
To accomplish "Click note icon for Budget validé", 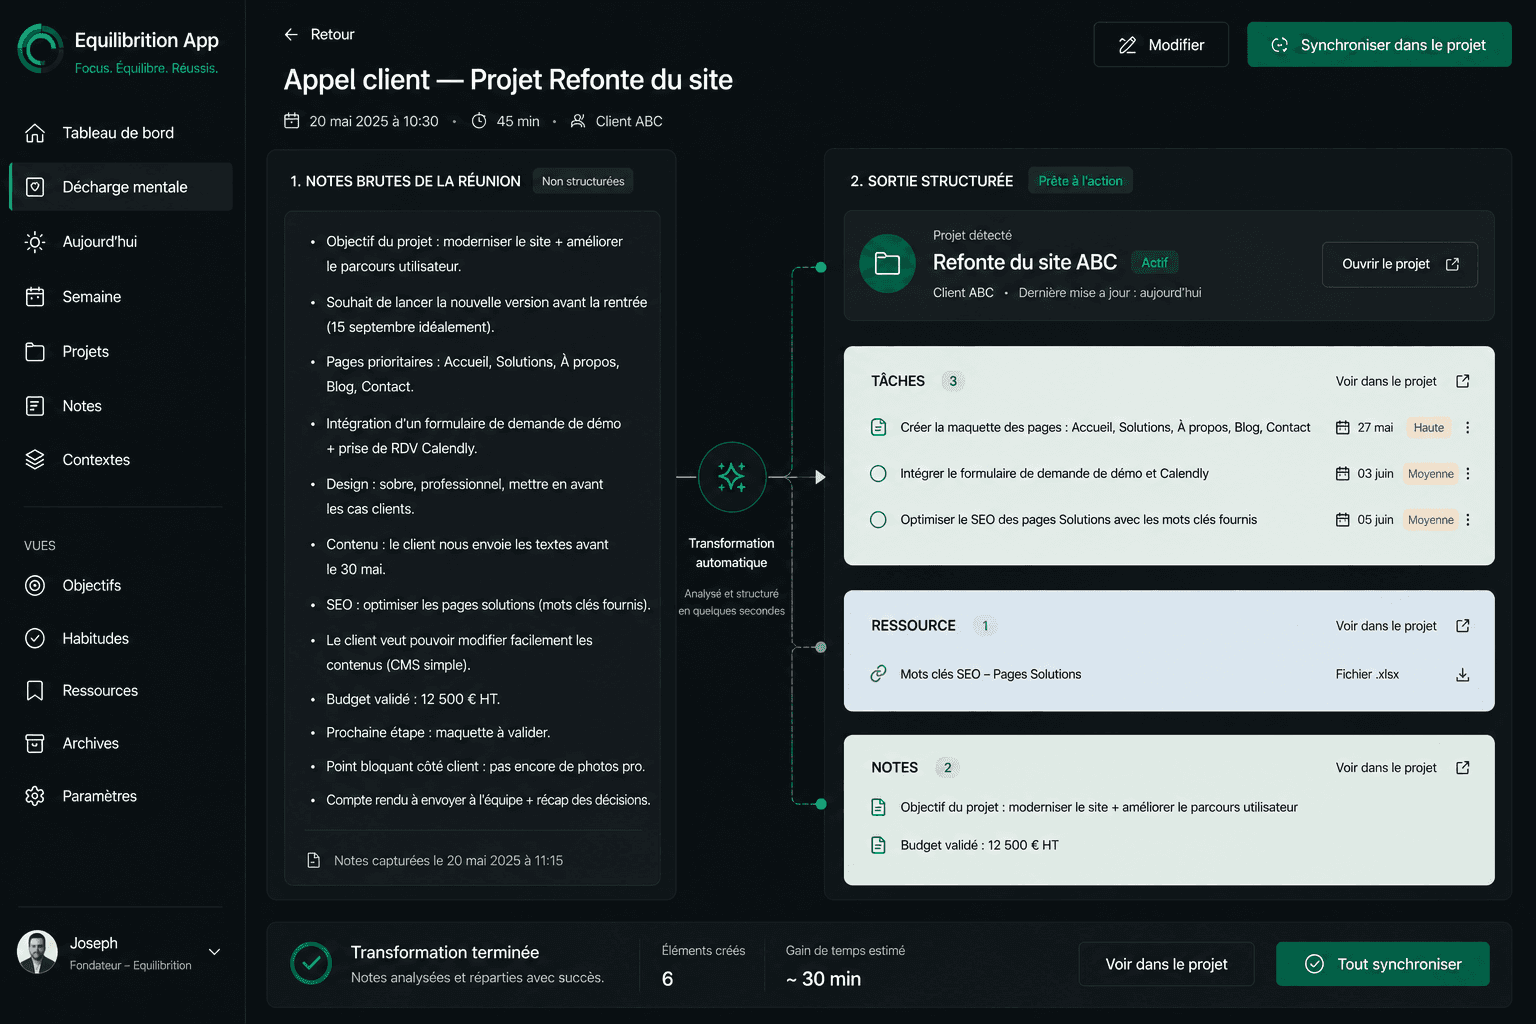I will pos(878,845).
